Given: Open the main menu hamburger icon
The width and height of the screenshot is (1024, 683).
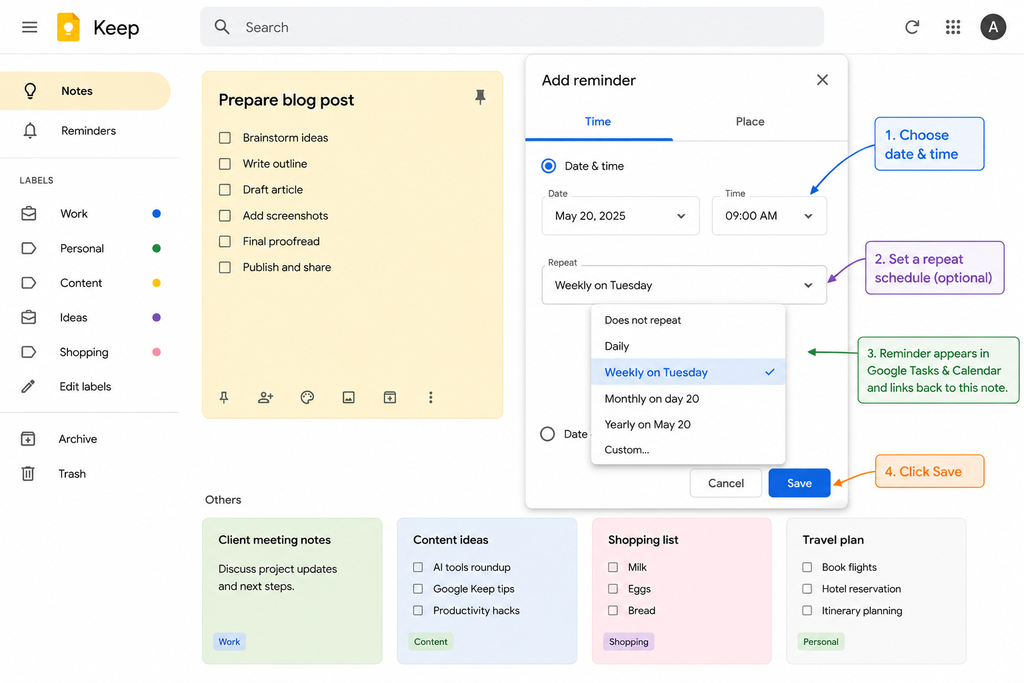Looking at the screenshot, I should coord(29,27).
